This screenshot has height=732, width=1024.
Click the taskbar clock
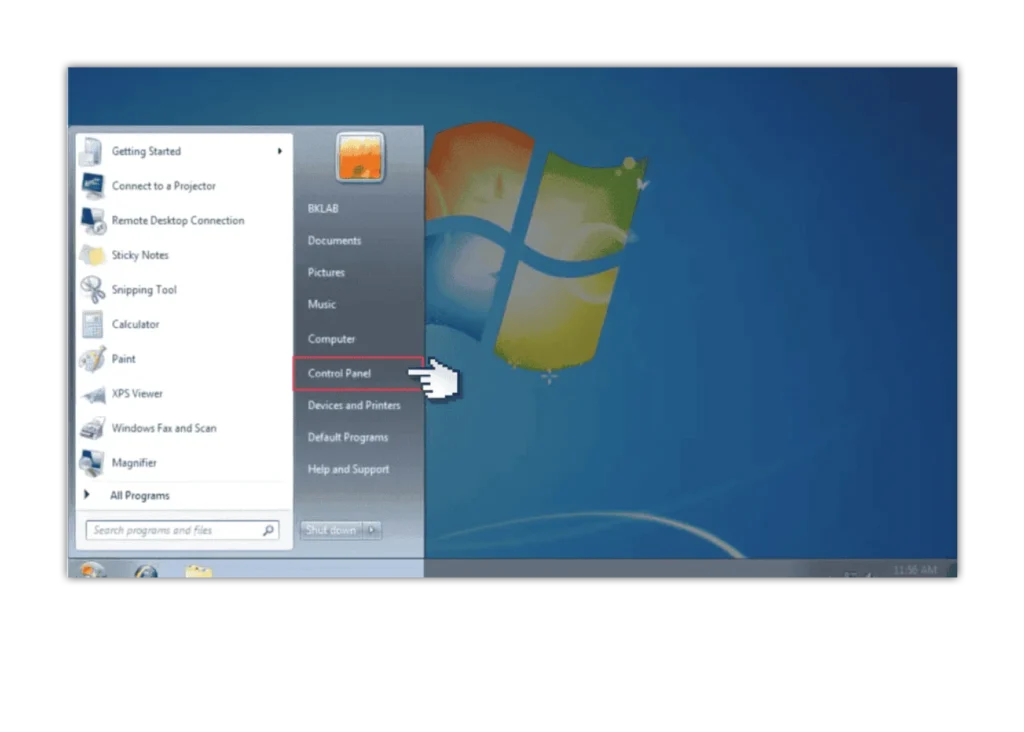tap(915, 569)
